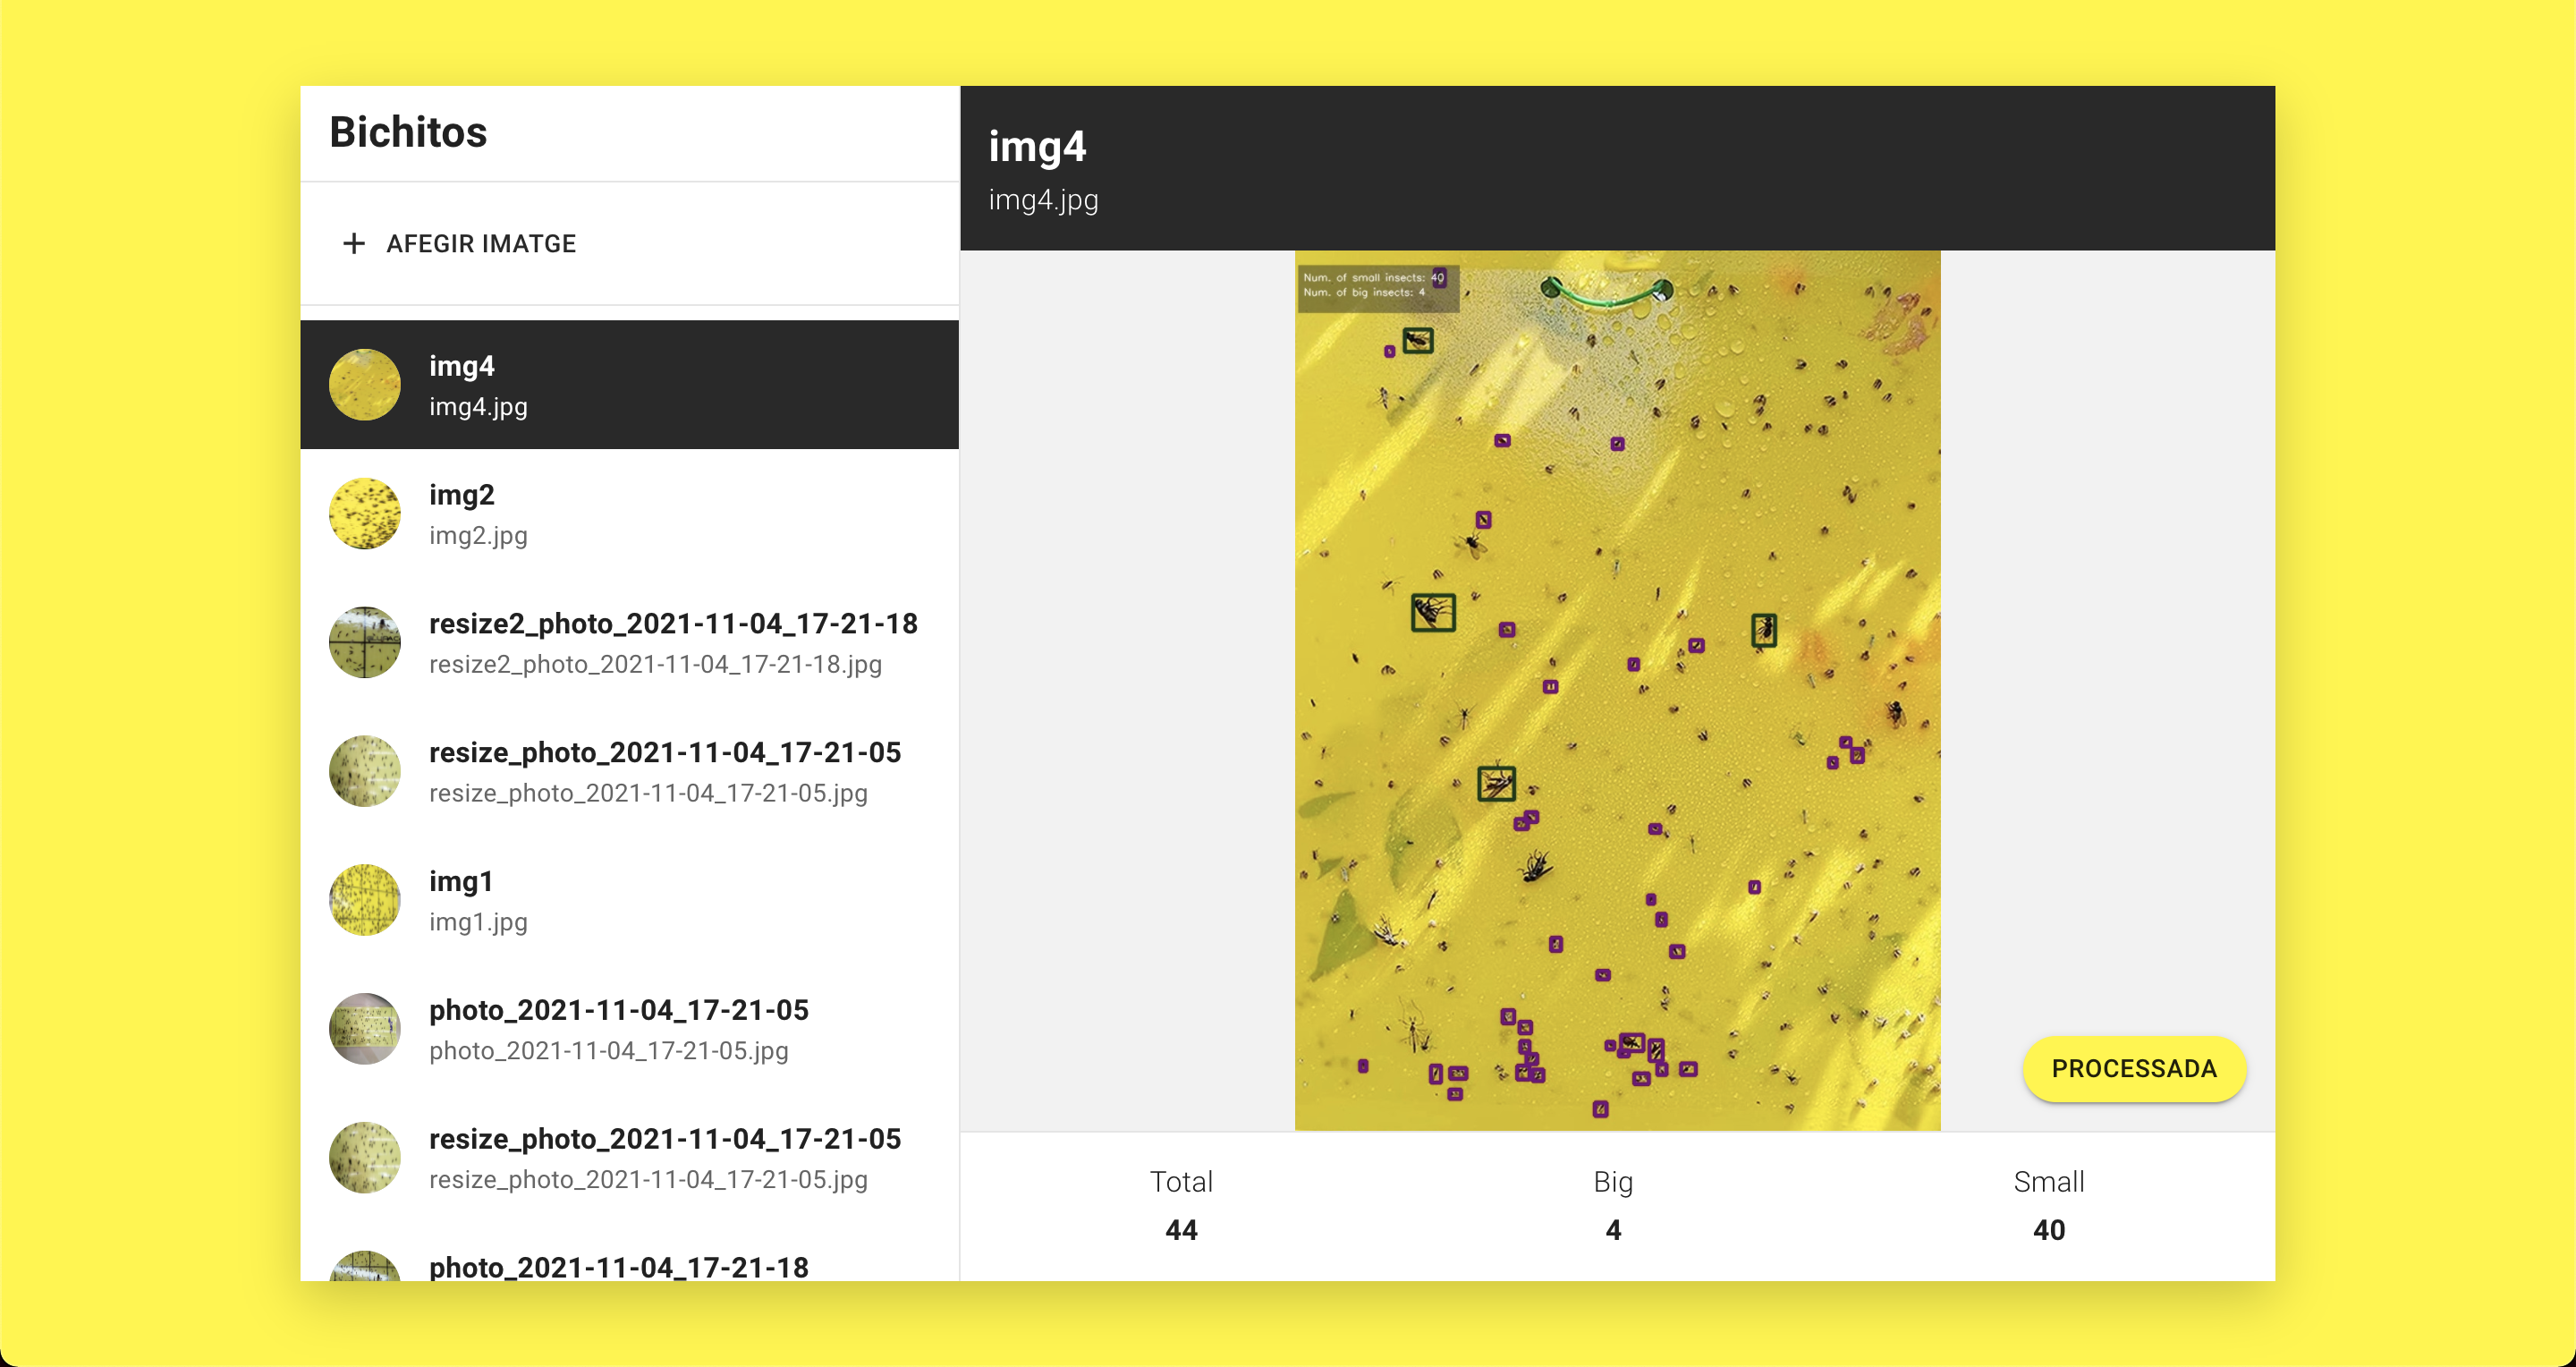This screenshot has width=2576, height=1367.
Task: Click the img4 round thumbnail in list
Action: pyautogui.click(x=364, y=385)
